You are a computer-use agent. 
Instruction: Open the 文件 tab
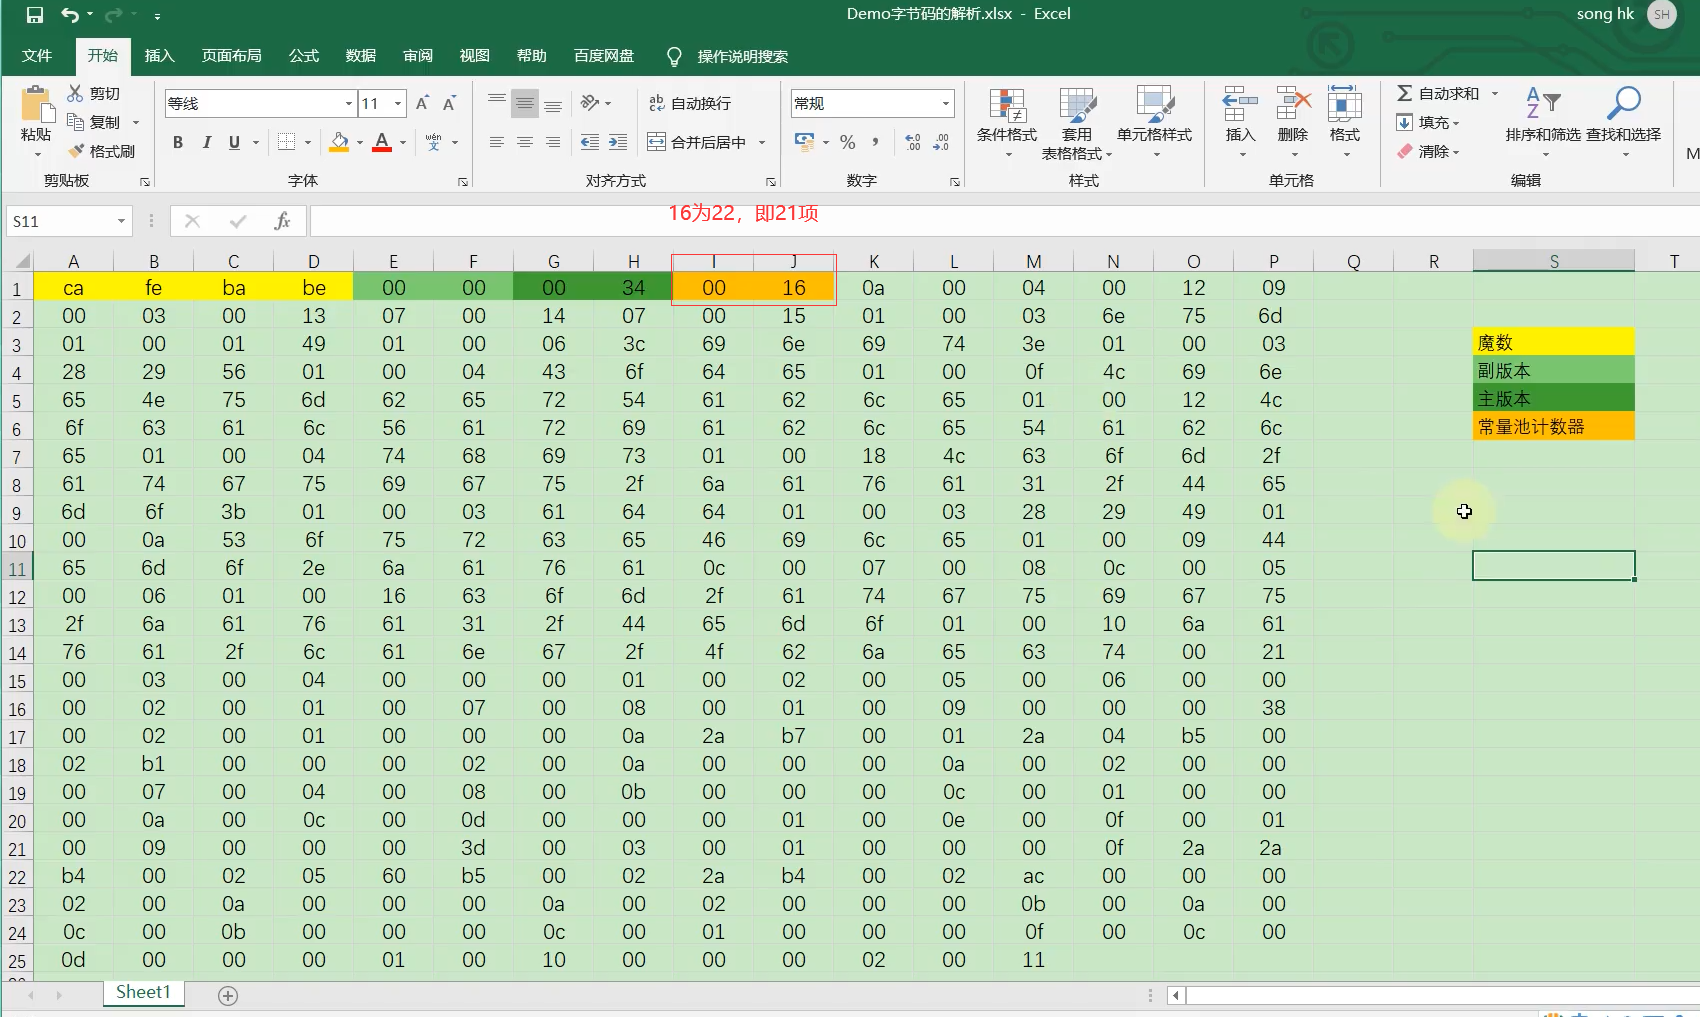[x=37, y=56]
